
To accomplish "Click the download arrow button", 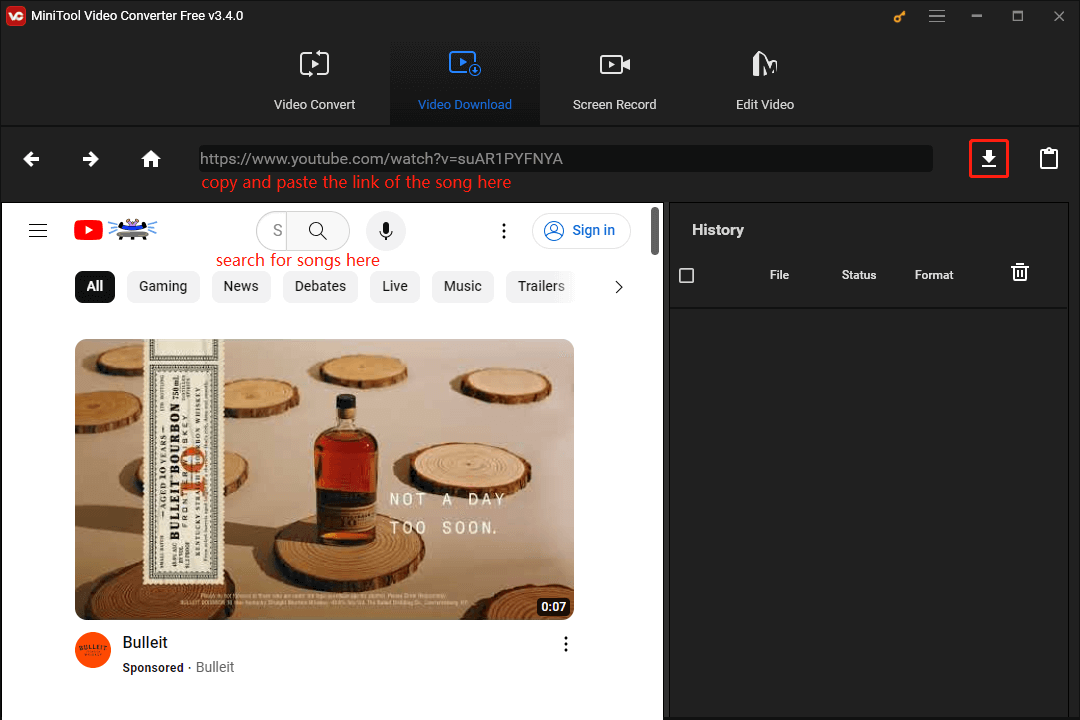I will point(988,158).
